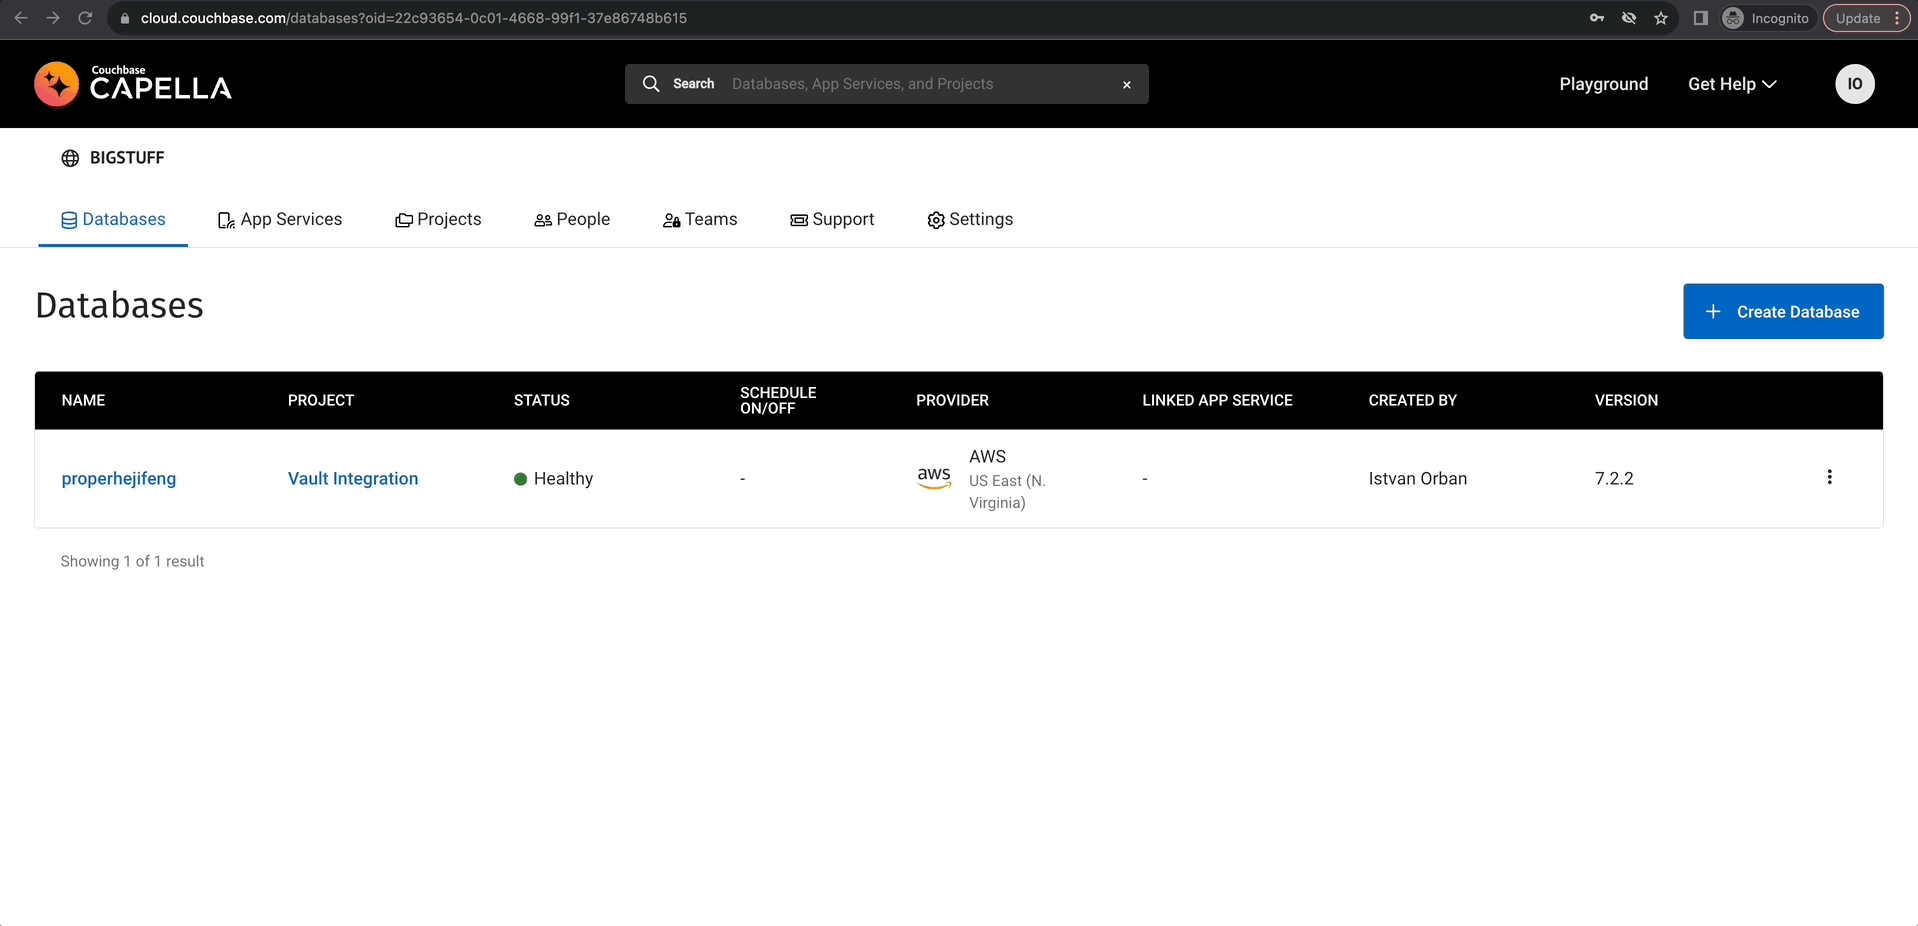Click the password key icon in address bar
Image resolution: width=1918 pixels, height=926 pixels.
[x=1597, y=18]
